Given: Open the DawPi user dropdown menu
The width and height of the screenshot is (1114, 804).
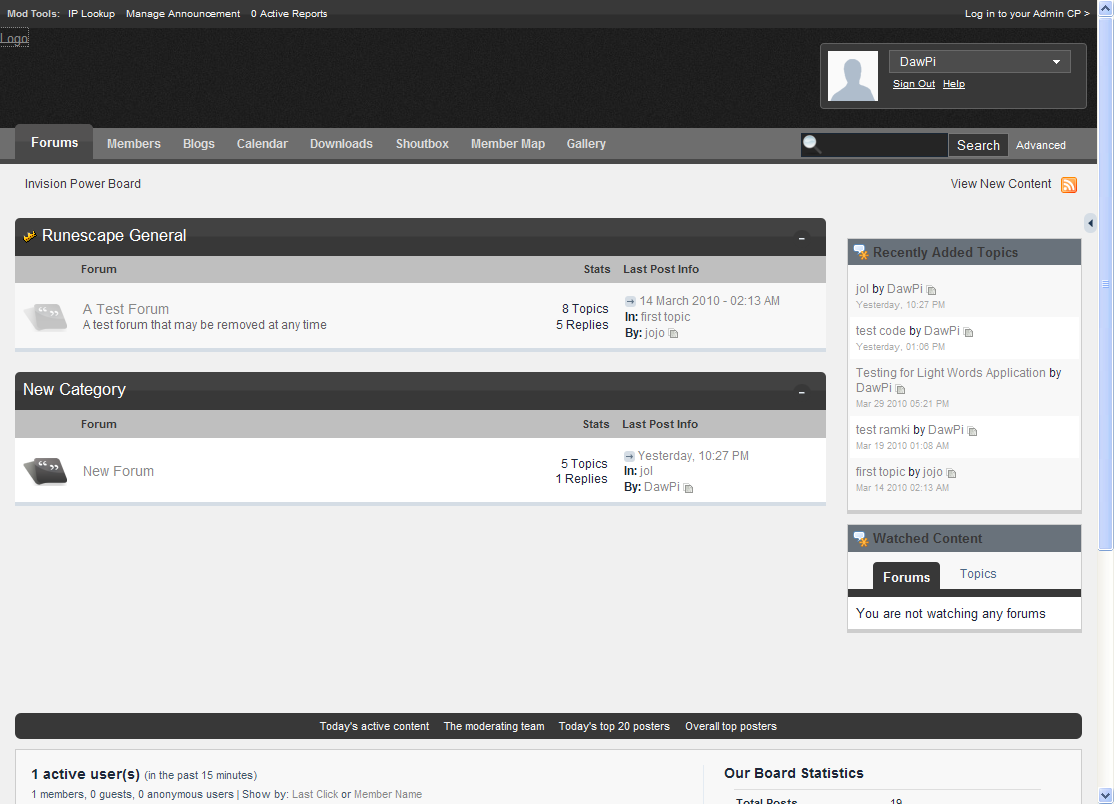Looking at the screenshot, I should [1056, 62].
